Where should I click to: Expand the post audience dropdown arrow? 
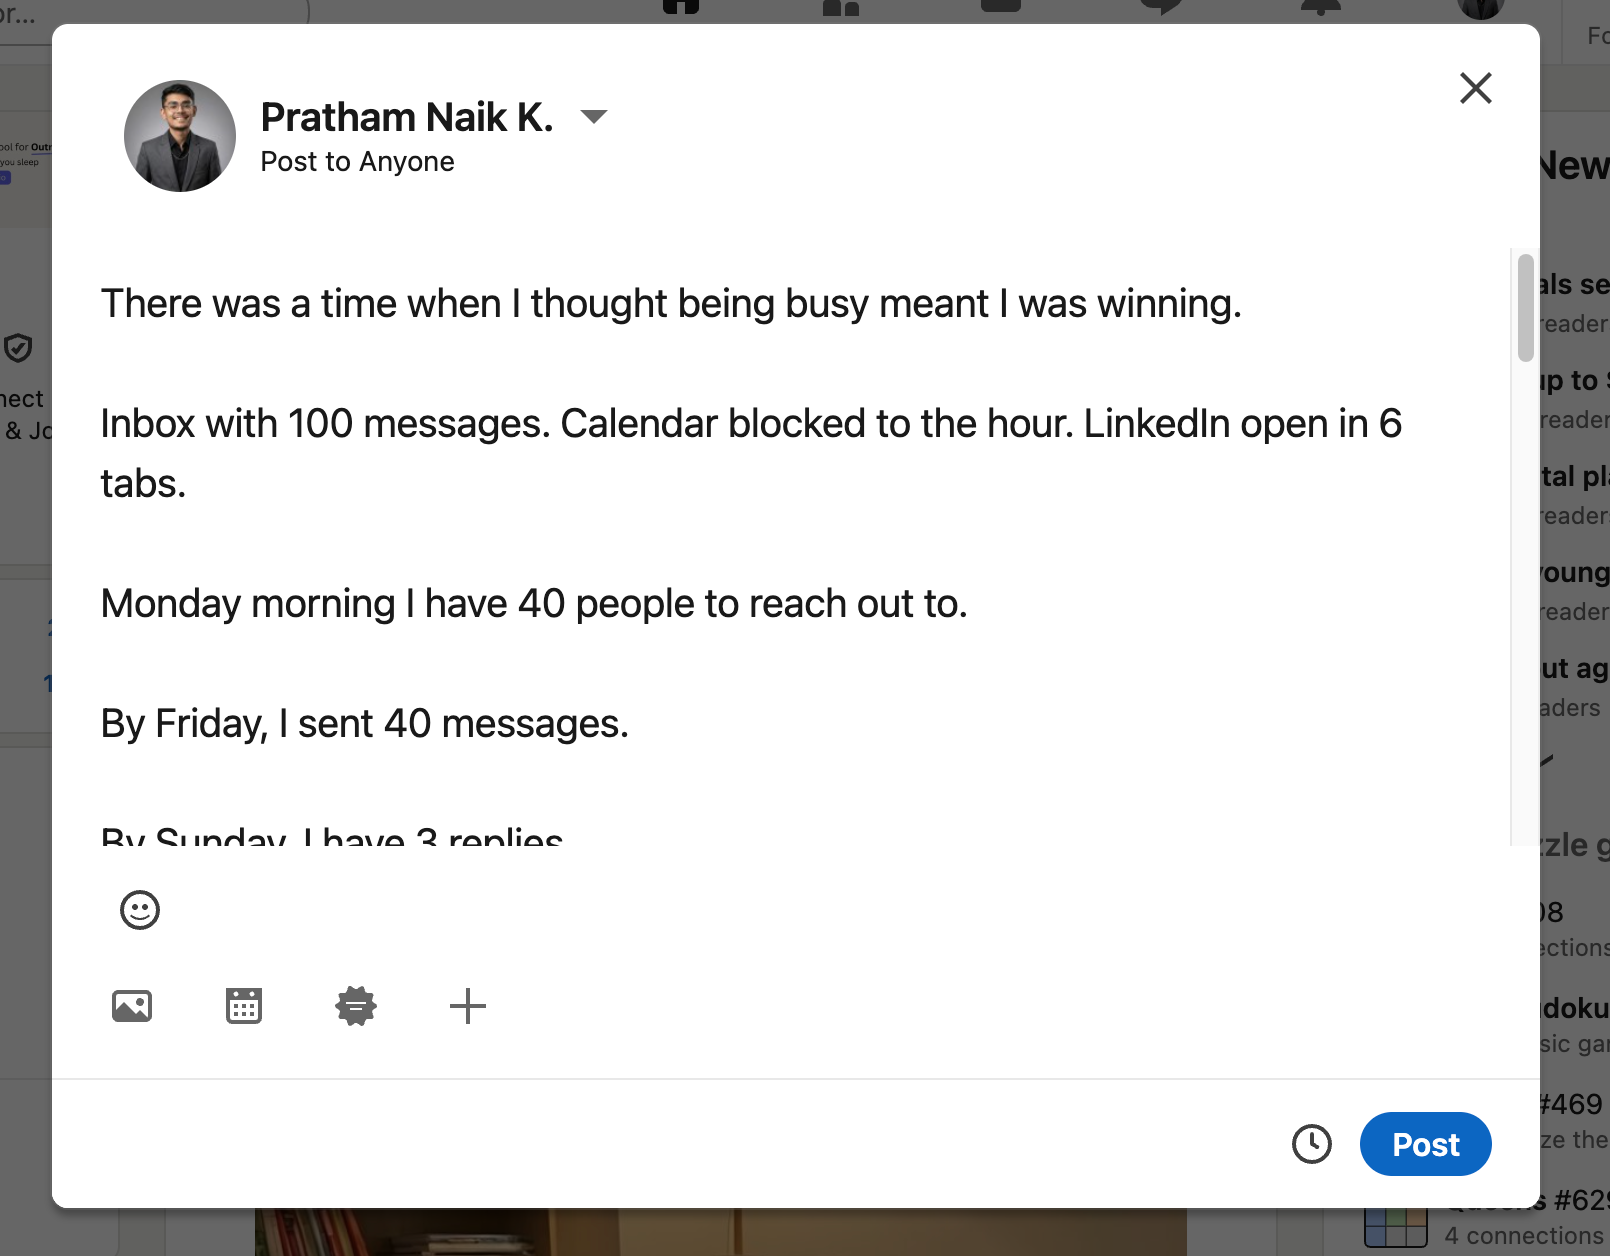tap(594, 117)
